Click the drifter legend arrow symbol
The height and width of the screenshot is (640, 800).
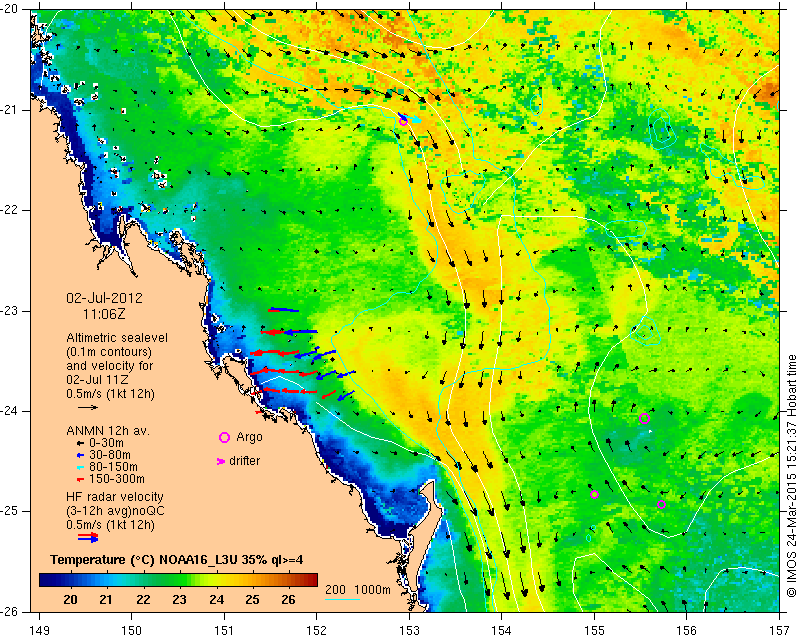(x=221, y=461)
